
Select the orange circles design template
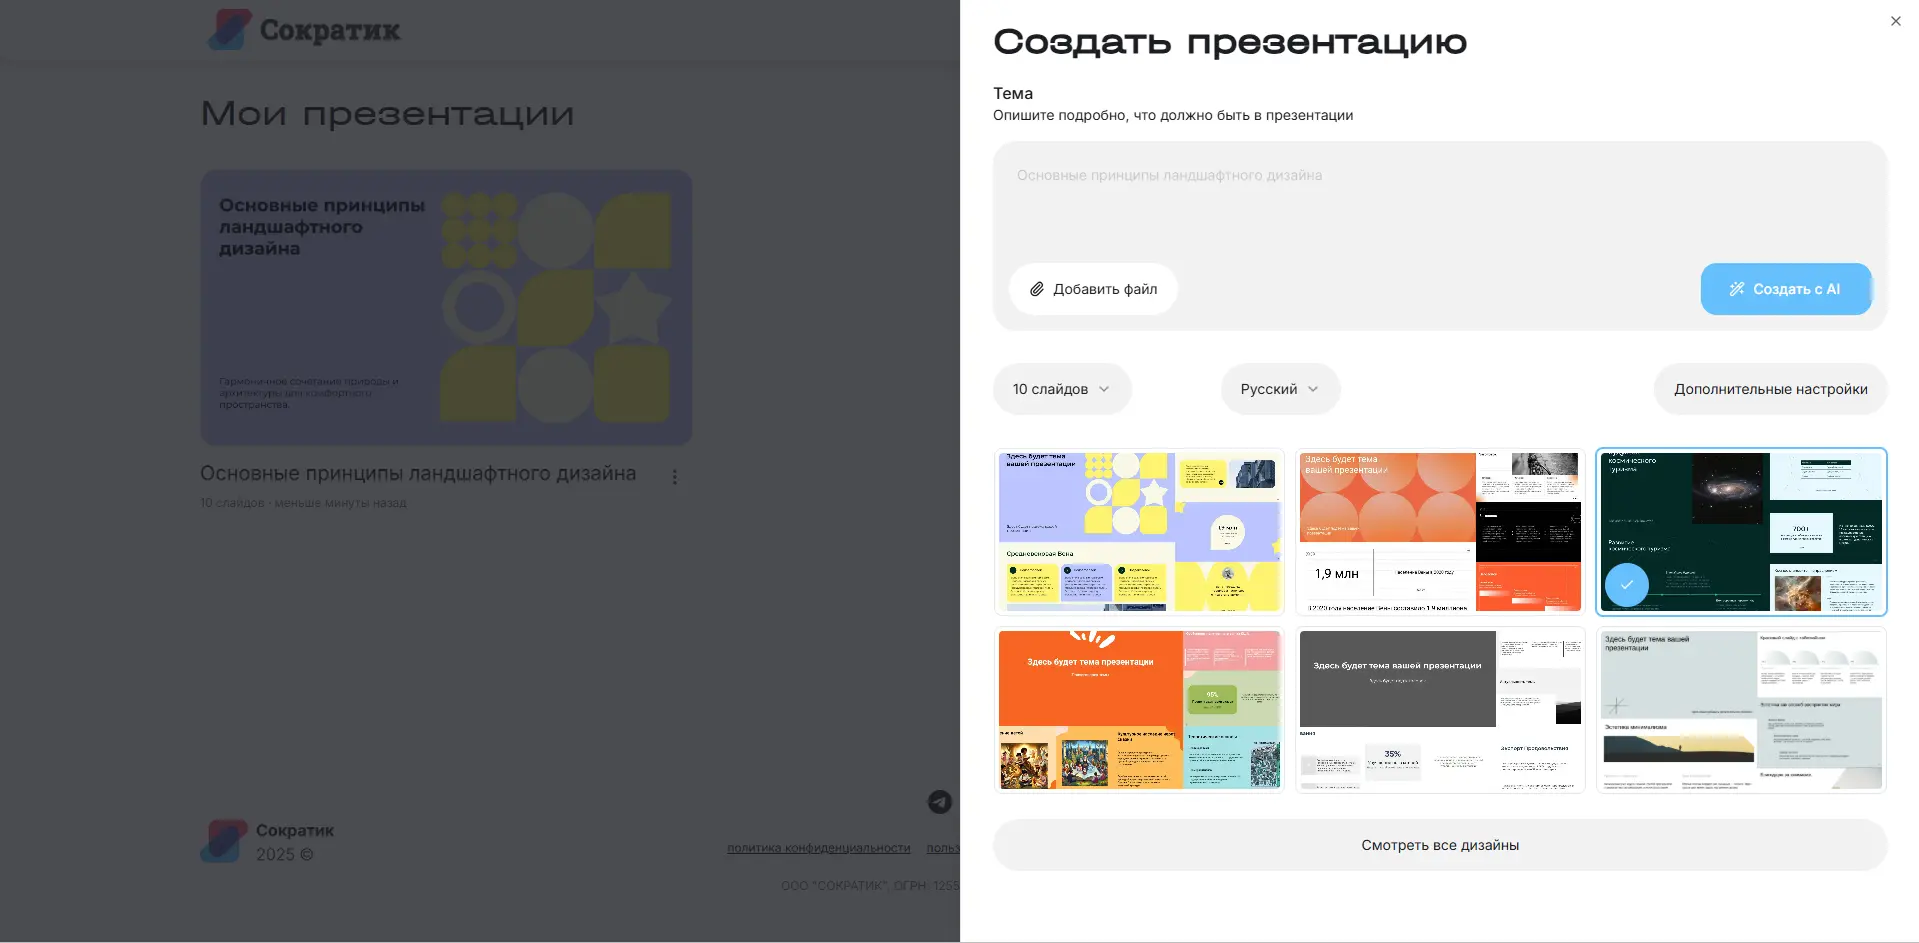point(1439,531)
